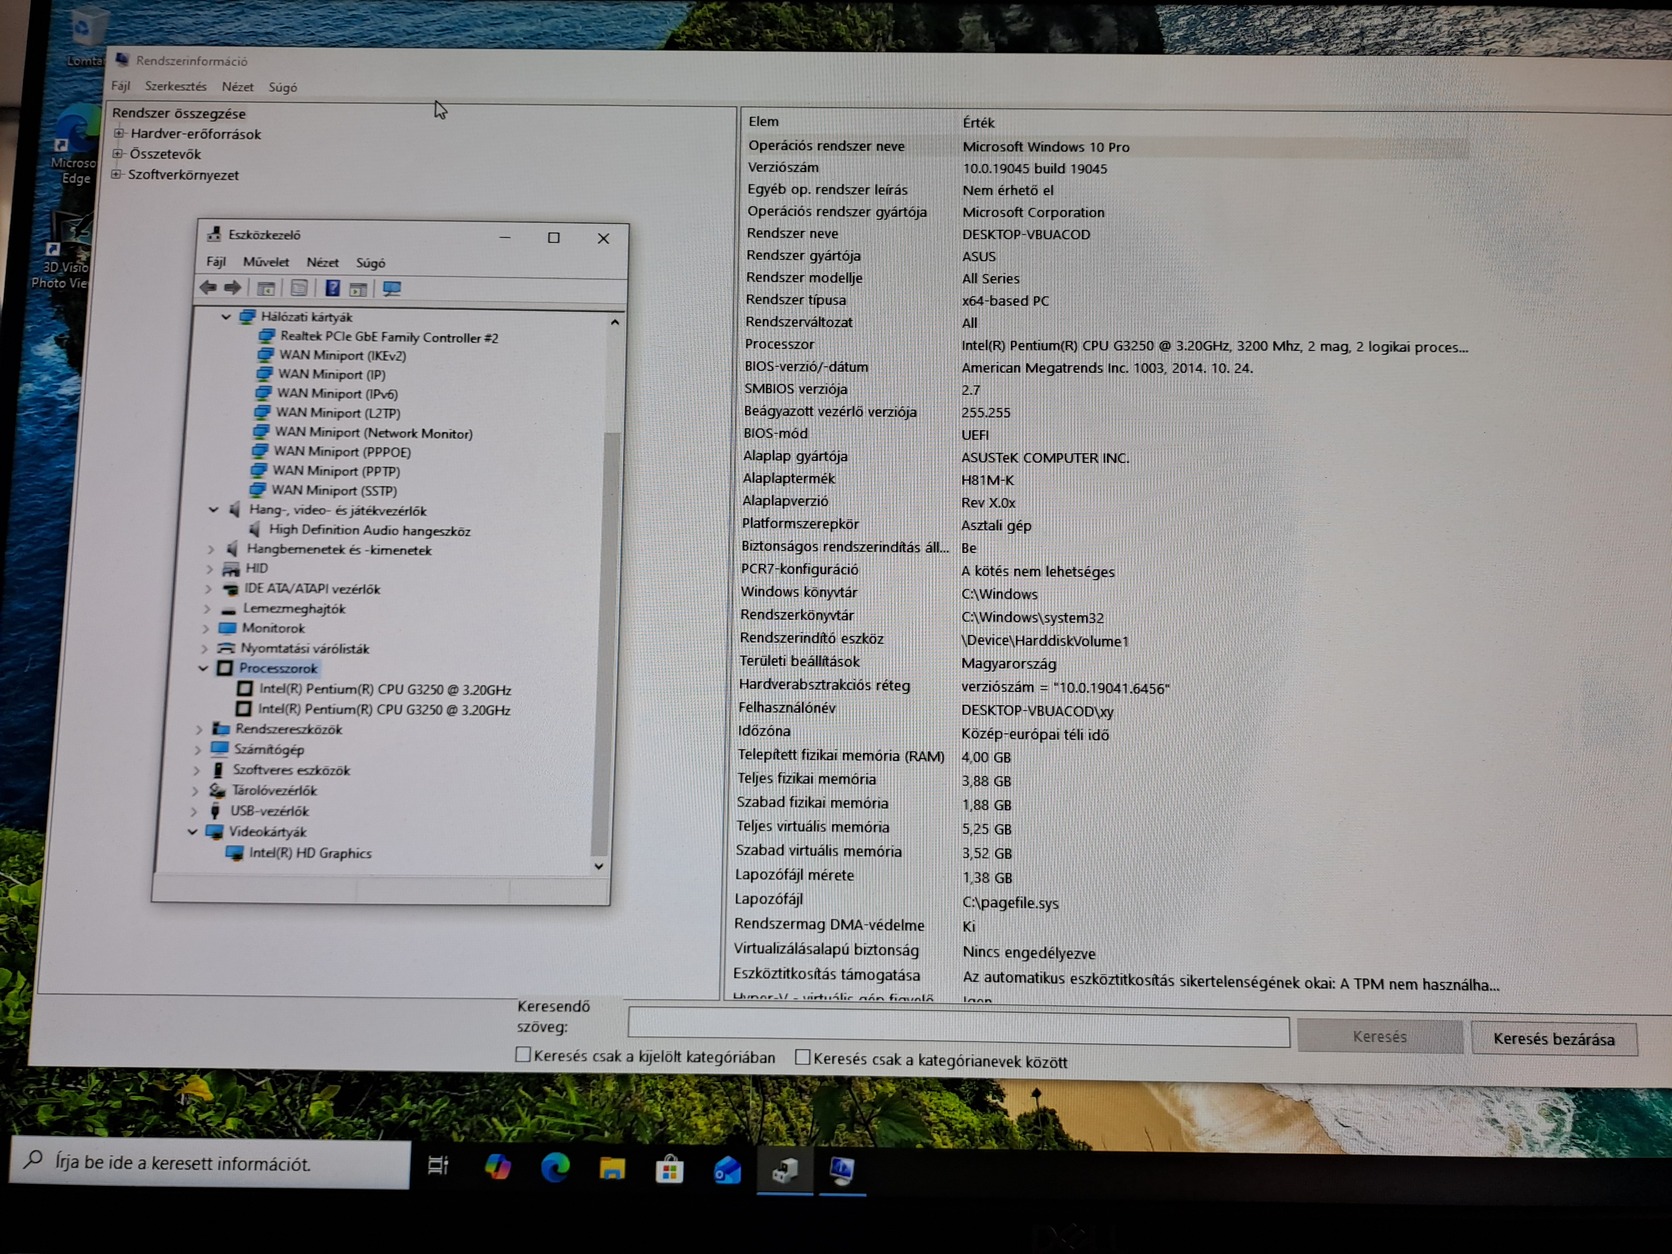The image size is (1672, 1254).
Task: Click the Windows taskbar search box
Action: (x=210, y=1163)
